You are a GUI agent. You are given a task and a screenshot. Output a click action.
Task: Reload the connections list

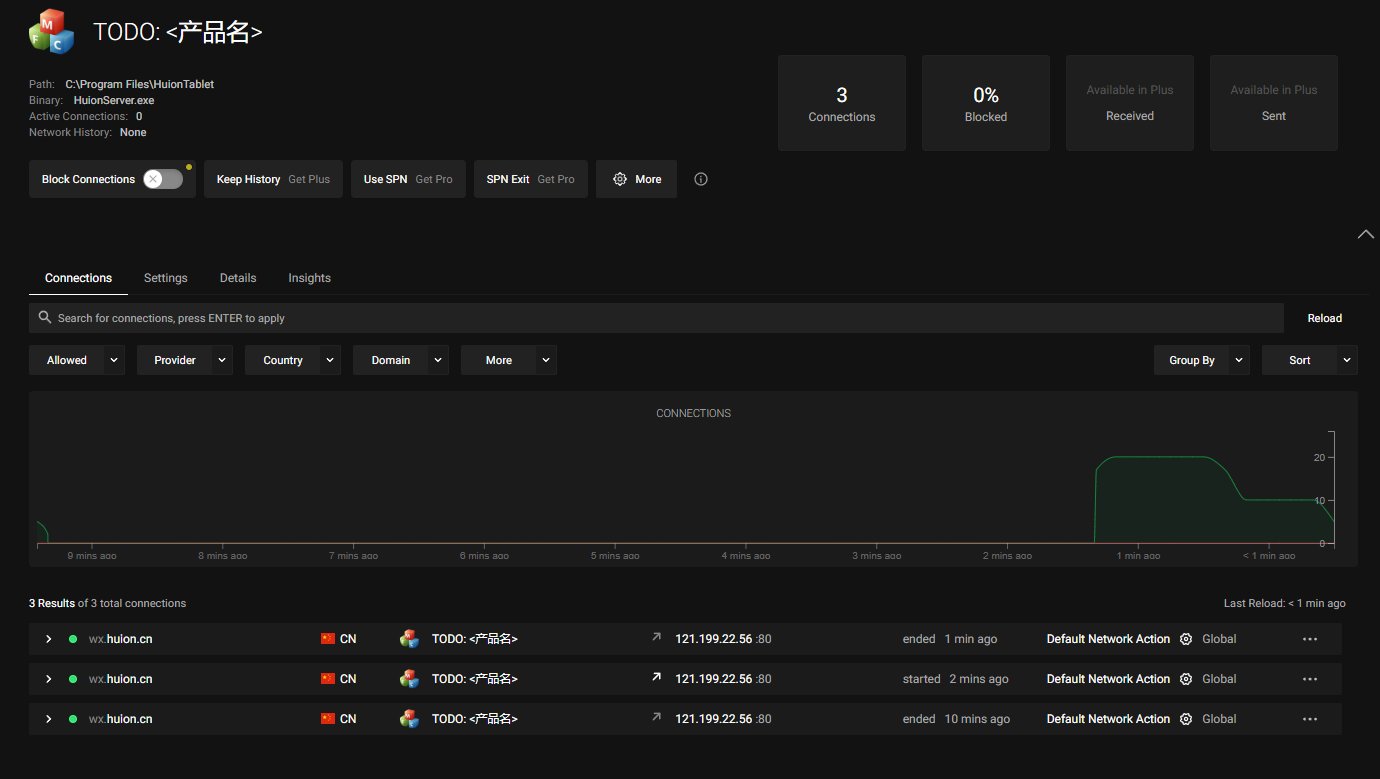tap(1324, 318)
